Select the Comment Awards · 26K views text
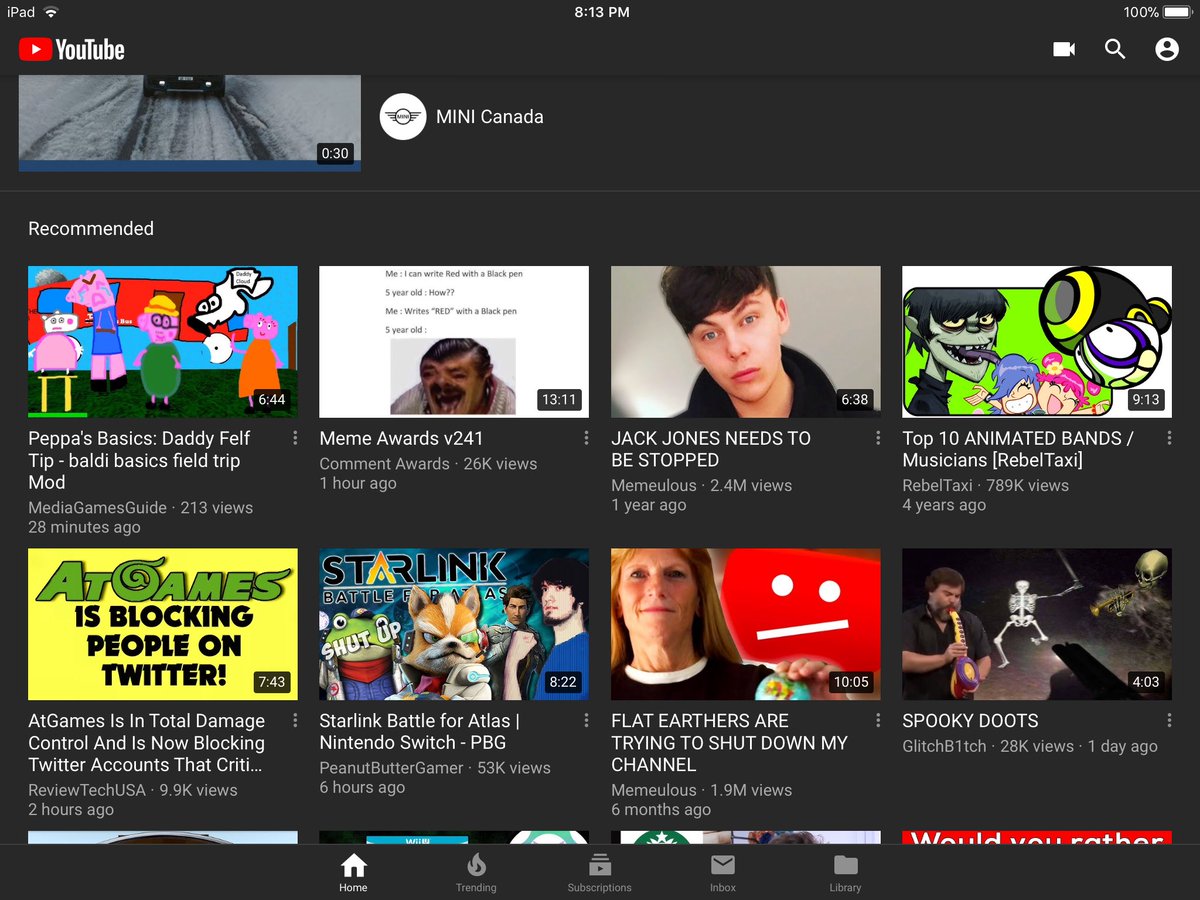Image resolution: width=1200 pixels, height=900 pixels. click(428, 463)
